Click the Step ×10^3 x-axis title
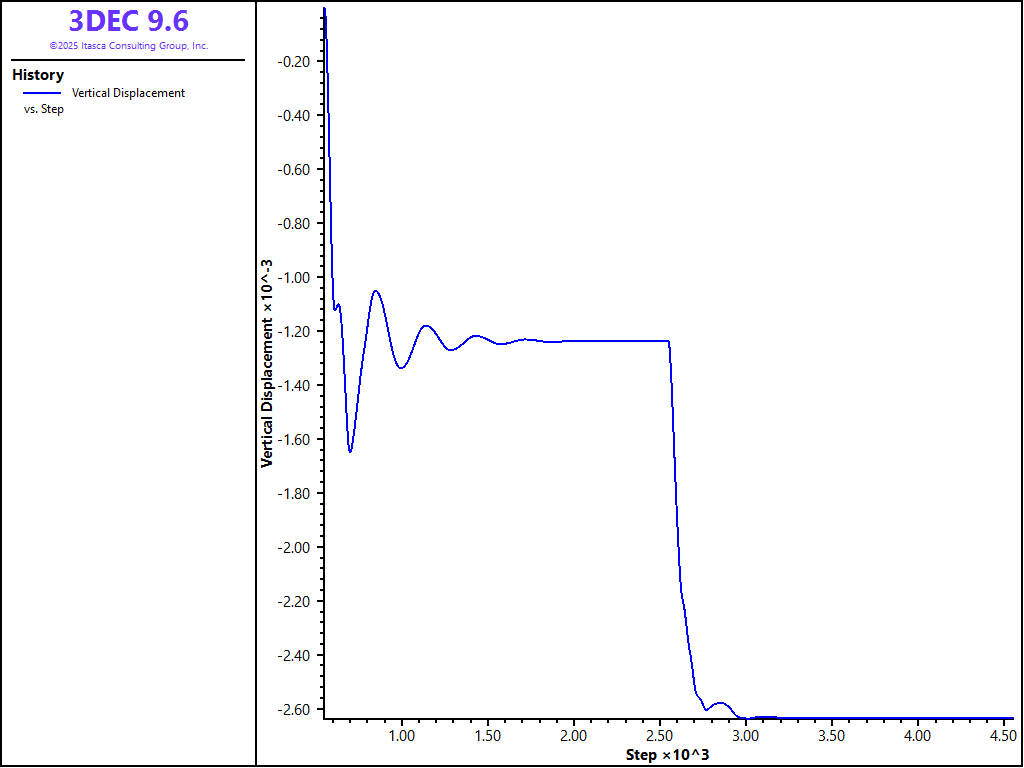This screenshot has height=768, width=1024. click(x=667, y=754)
